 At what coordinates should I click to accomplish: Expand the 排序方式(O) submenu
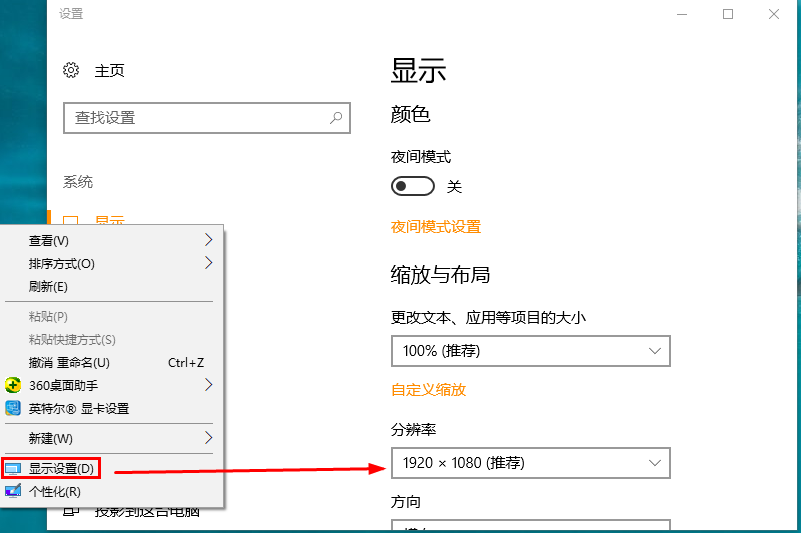[208, 263]
